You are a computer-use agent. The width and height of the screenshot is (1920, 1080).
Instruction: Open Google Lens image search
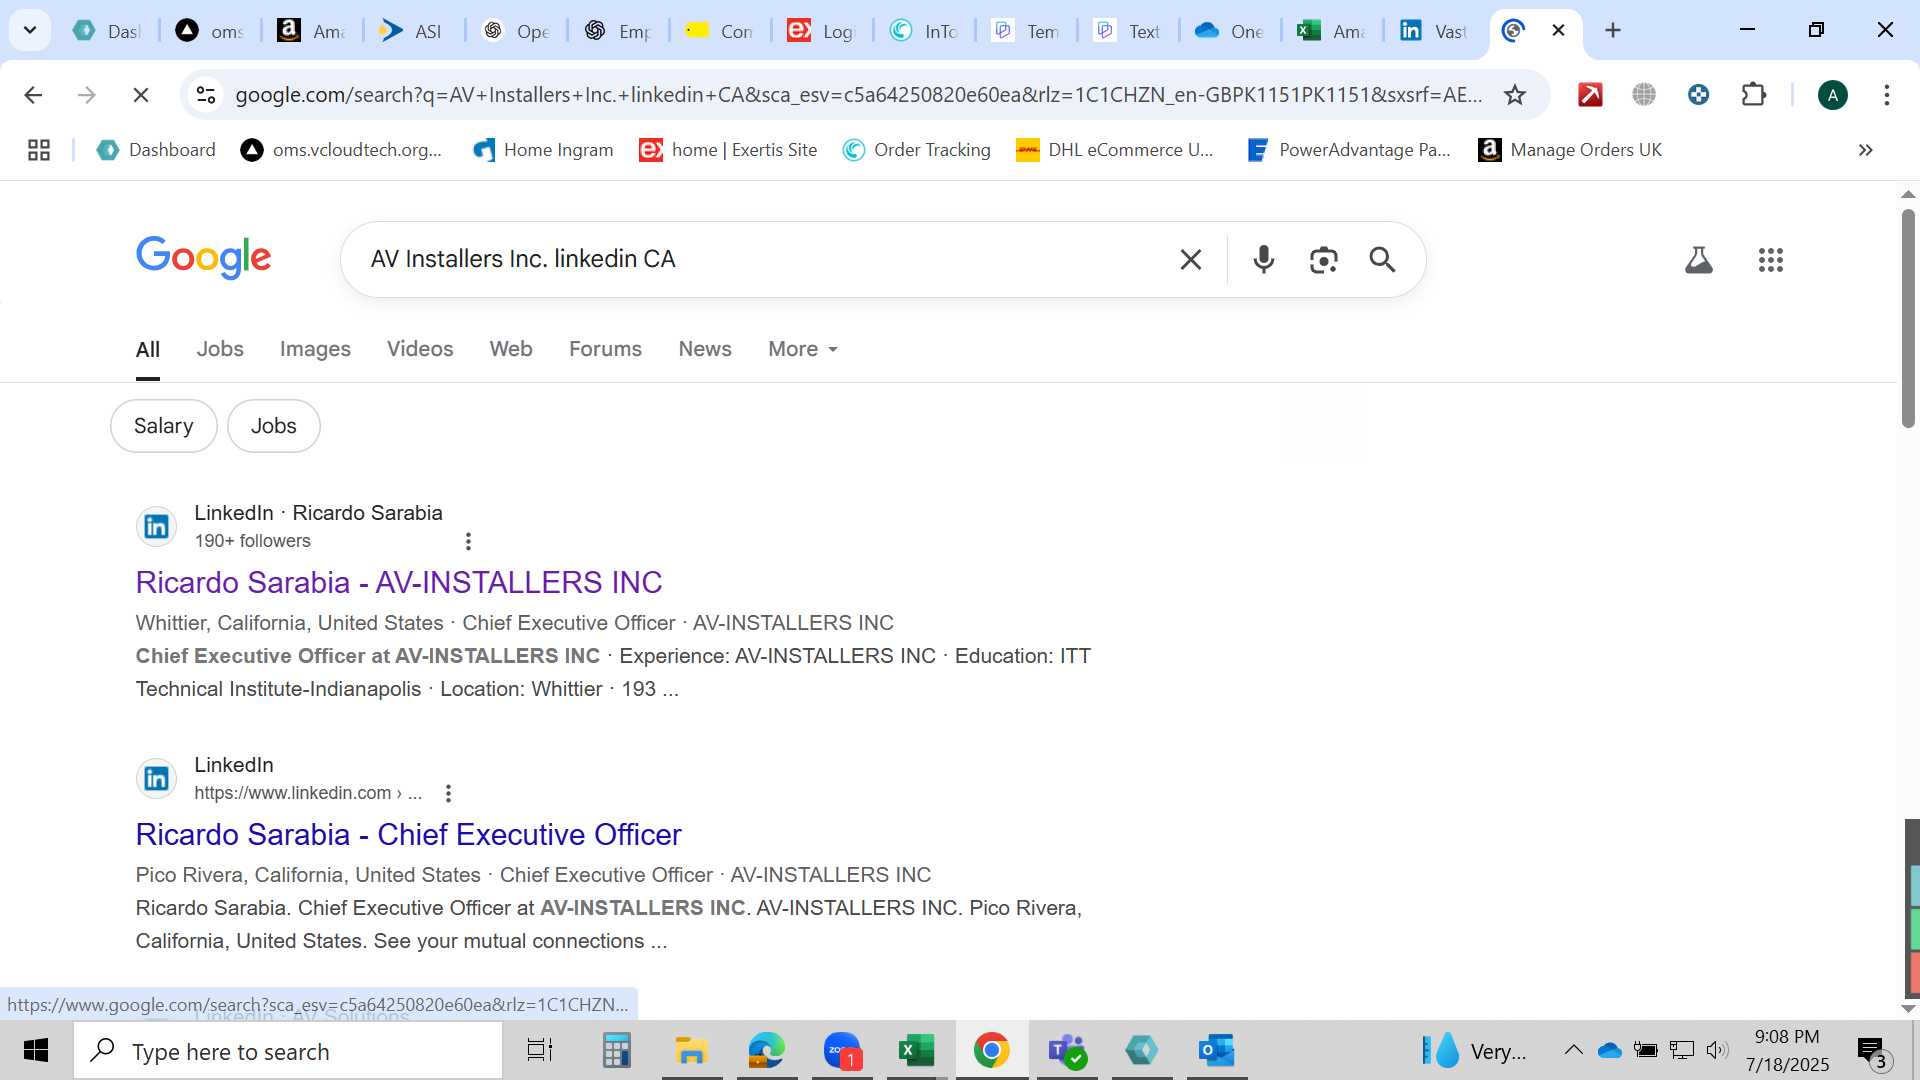coord(1323,260)
